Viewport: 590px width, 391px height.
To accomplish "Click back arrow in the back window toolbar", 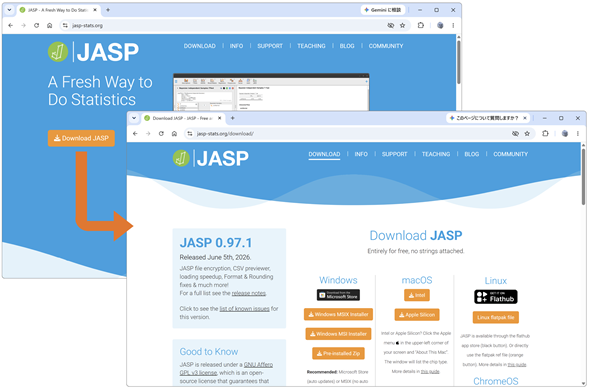I will pos(11,26).
